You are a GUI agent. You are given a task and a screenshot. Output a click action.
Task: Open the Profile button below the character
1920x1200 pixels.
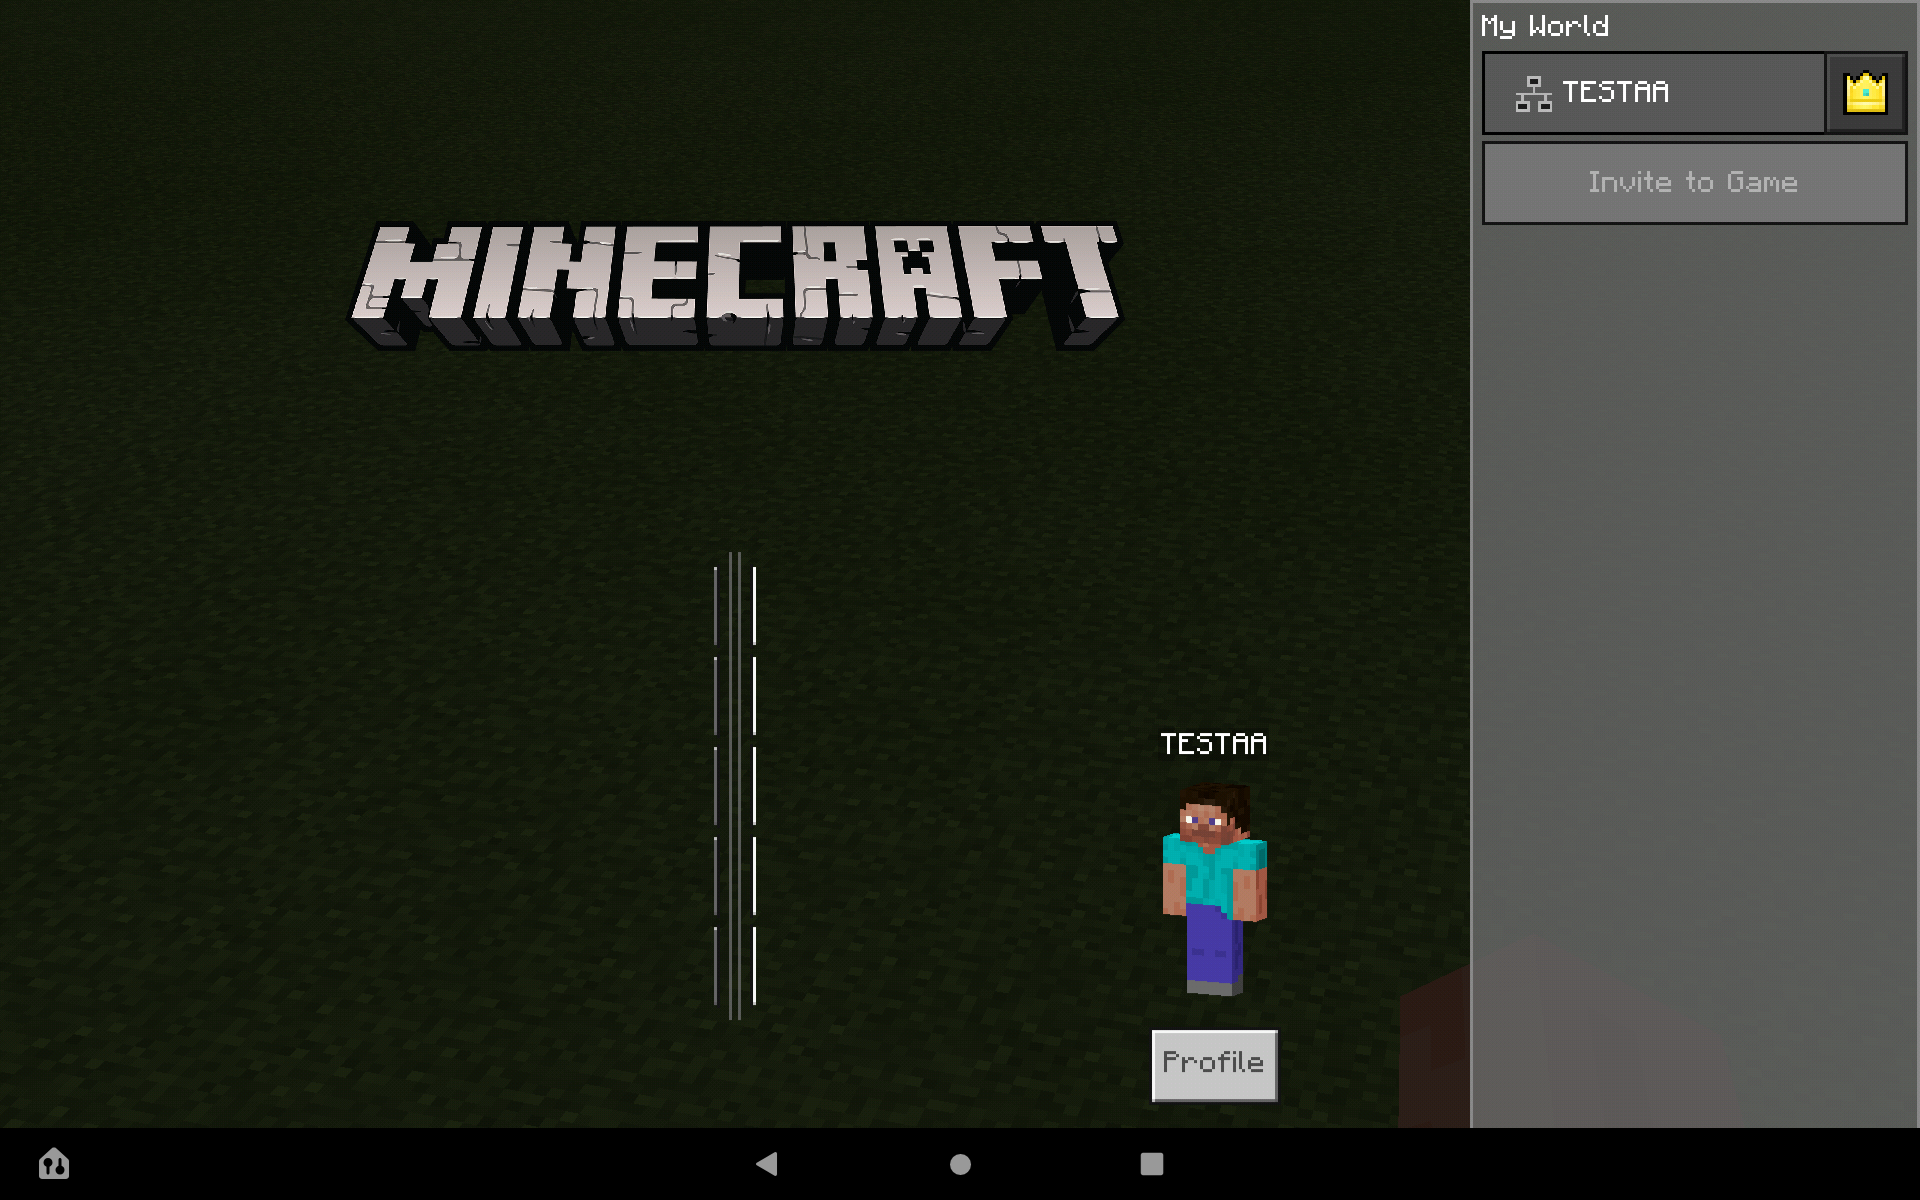point(1214,1064)
